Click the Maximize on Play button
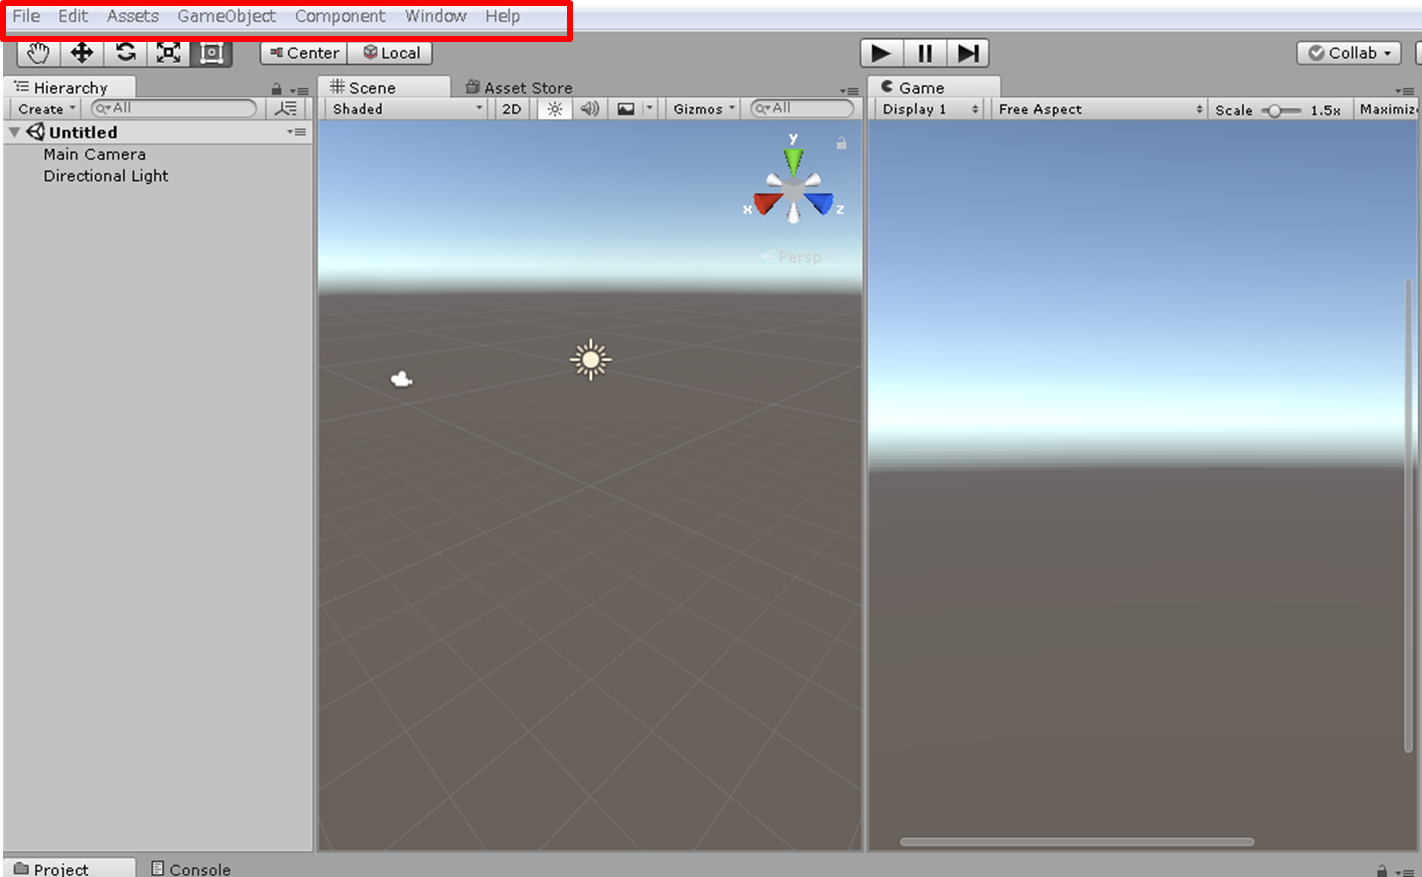Screen dimensions: 1422x877 tap(1388, 109)
